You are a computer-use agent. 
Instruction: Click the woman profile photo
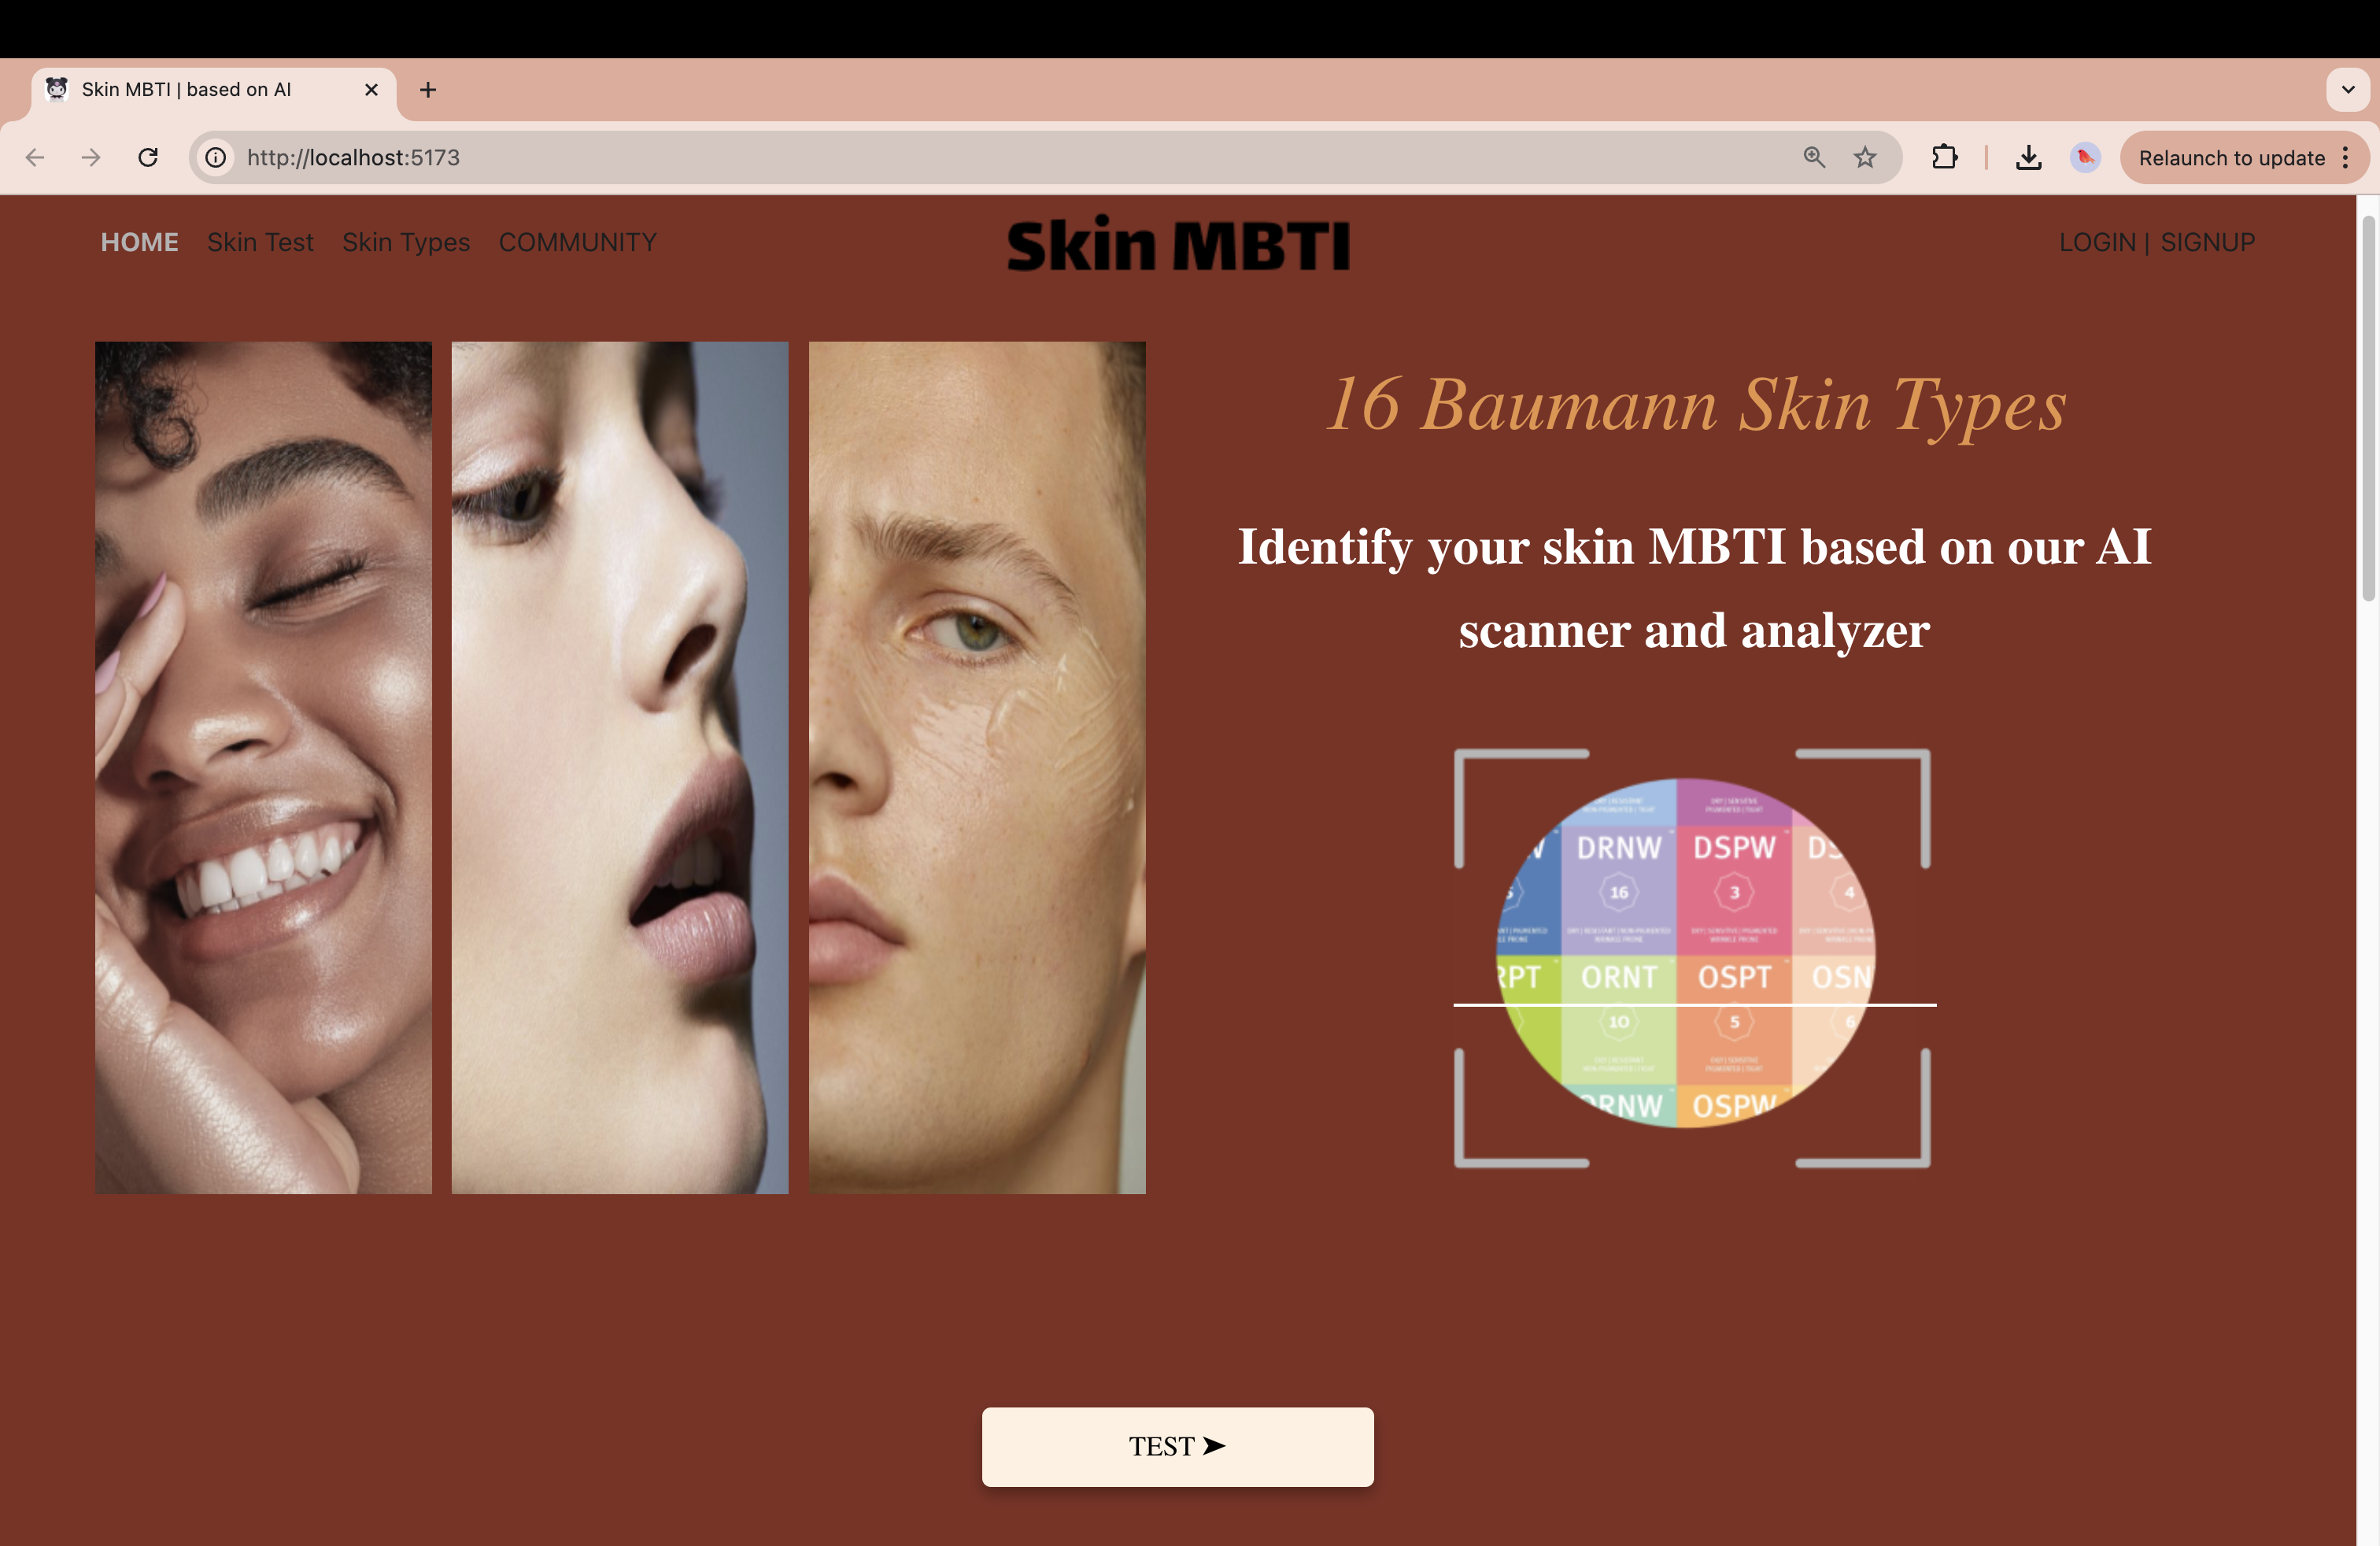coord(620,767)
